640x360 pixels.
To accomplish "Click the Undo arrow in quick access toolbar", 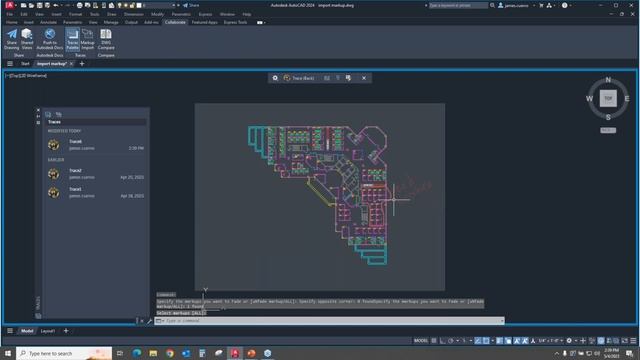I will [x=56, y=5].
